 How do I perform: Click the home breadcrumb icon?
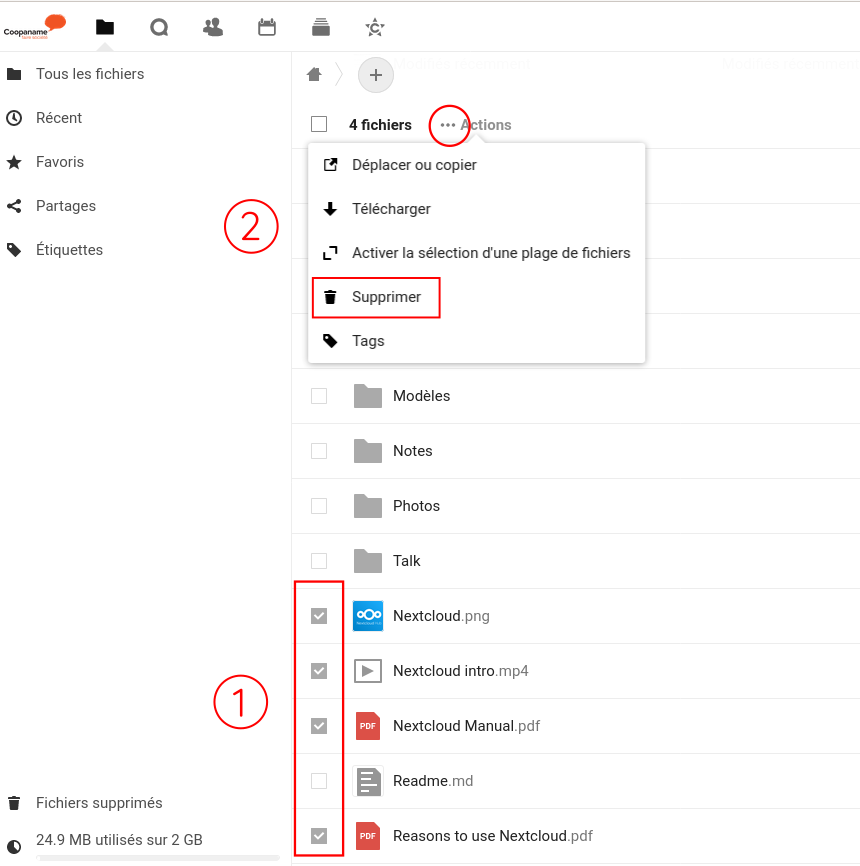[x=314, y=74]
